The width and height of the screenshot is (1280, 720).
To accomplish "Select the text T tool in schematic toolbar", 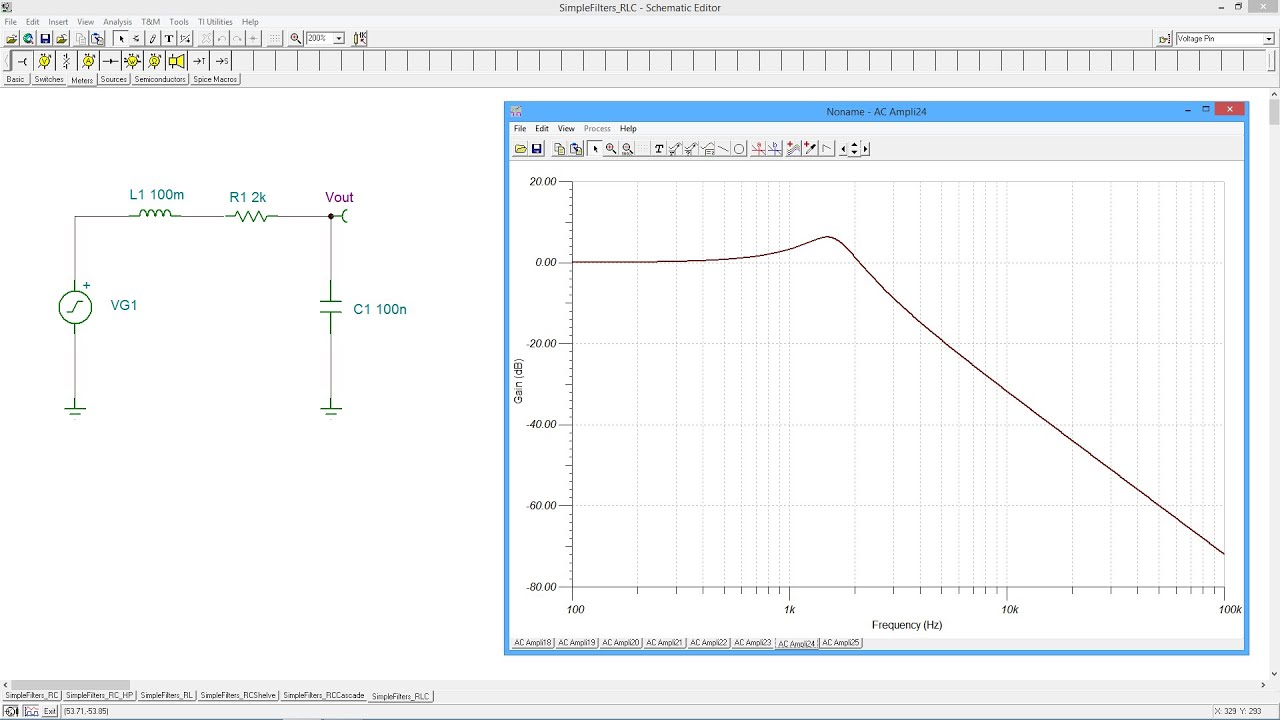I will point(169,39).
